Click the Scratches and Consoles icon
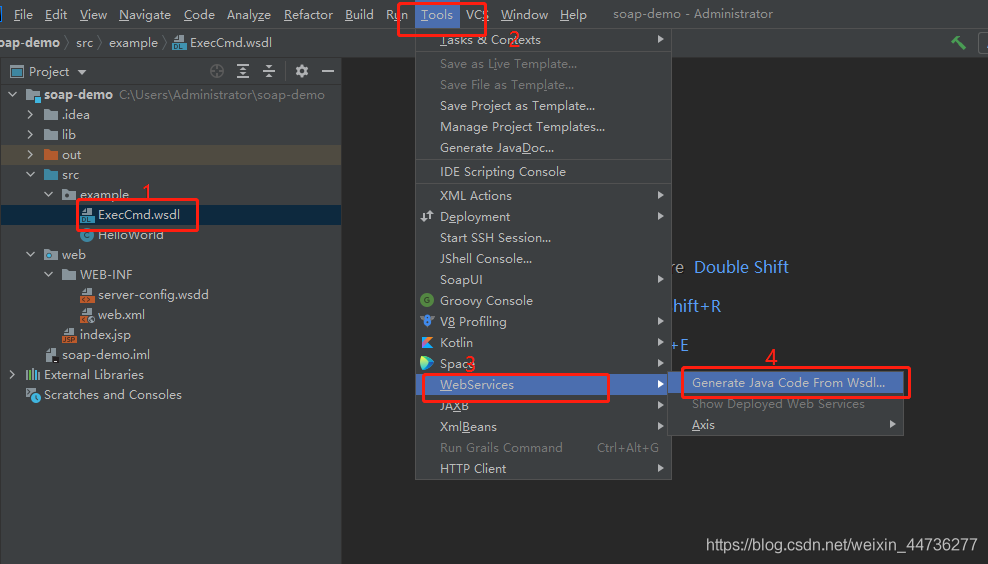The height and width of the screenshot is (564, 988). click(x=33, y=395)
